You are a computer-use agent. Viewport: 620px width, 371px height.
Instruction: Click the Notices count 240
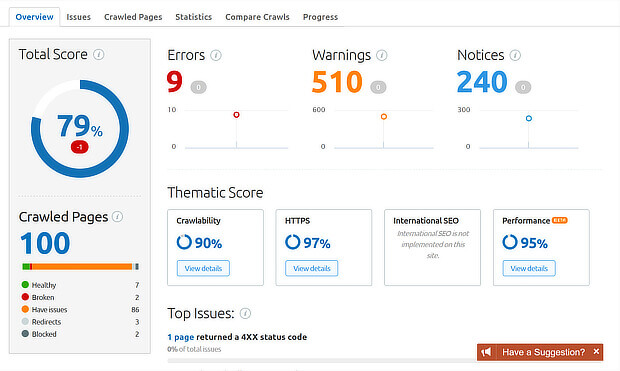[x=482, y=82]
